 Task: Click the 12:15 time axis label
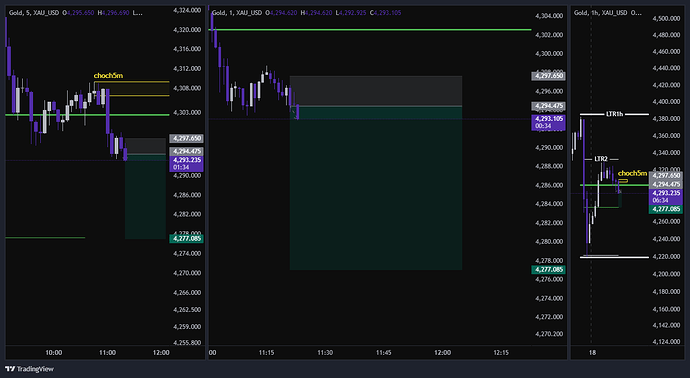(x=501, y=352)
